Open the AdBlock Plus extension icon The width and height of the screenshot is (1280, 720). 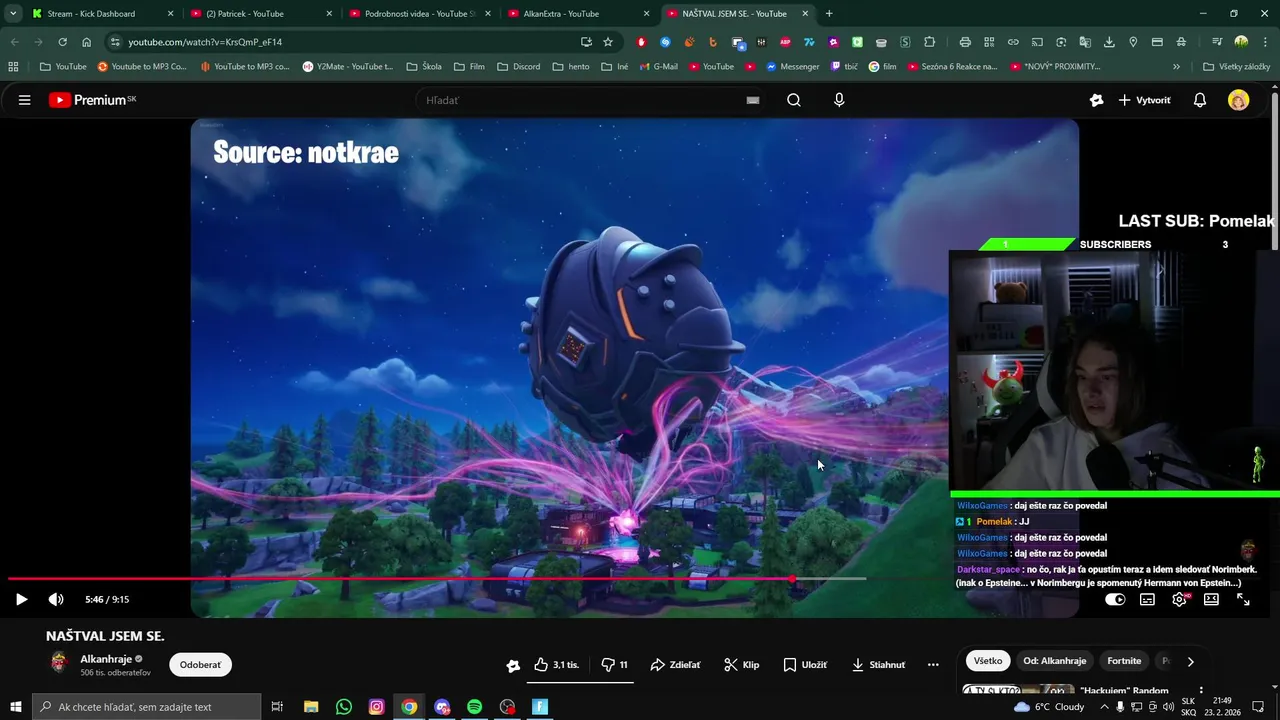785,42
